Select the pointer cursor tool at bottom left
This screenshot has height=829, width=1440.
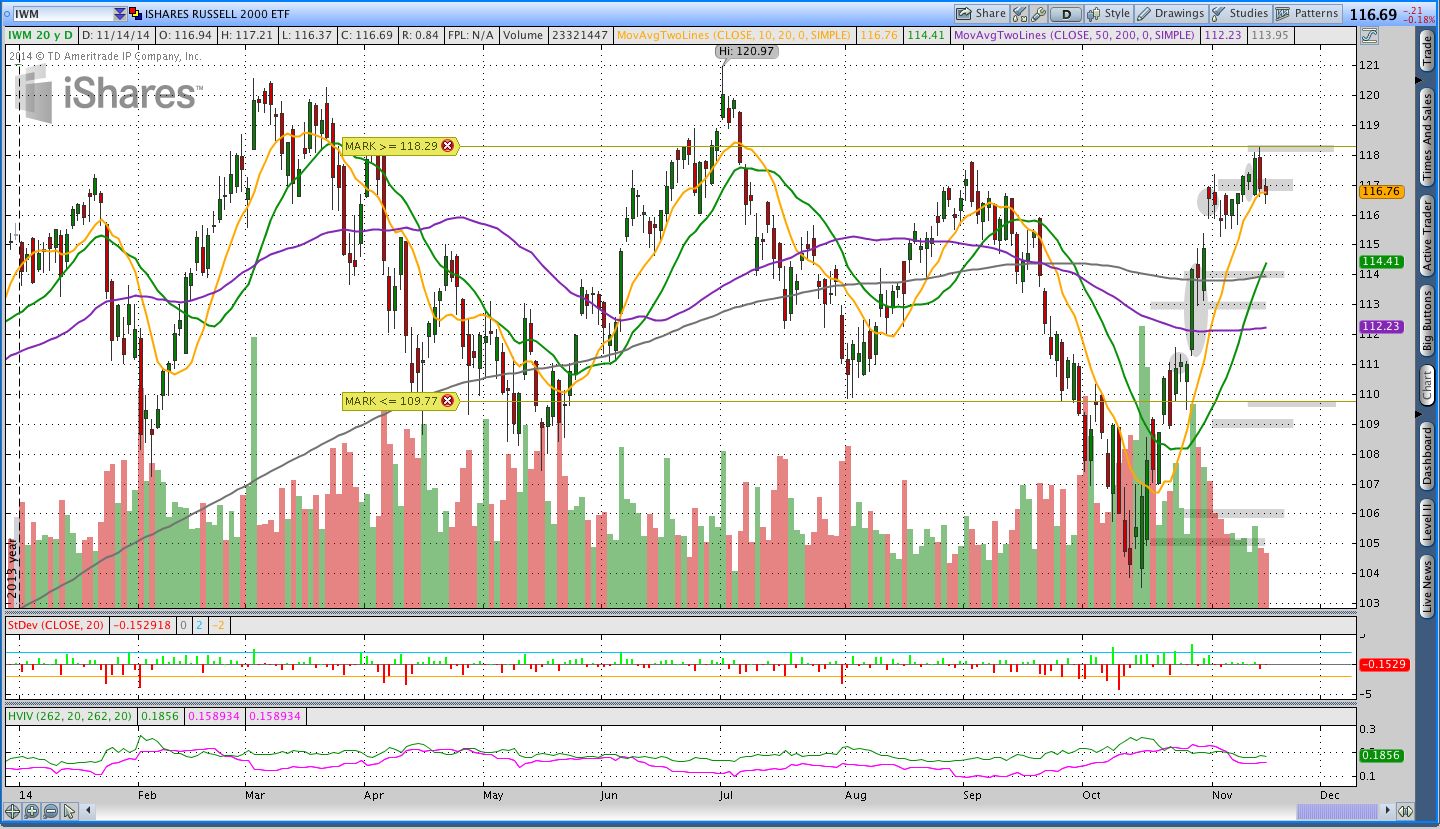point(69,811)
